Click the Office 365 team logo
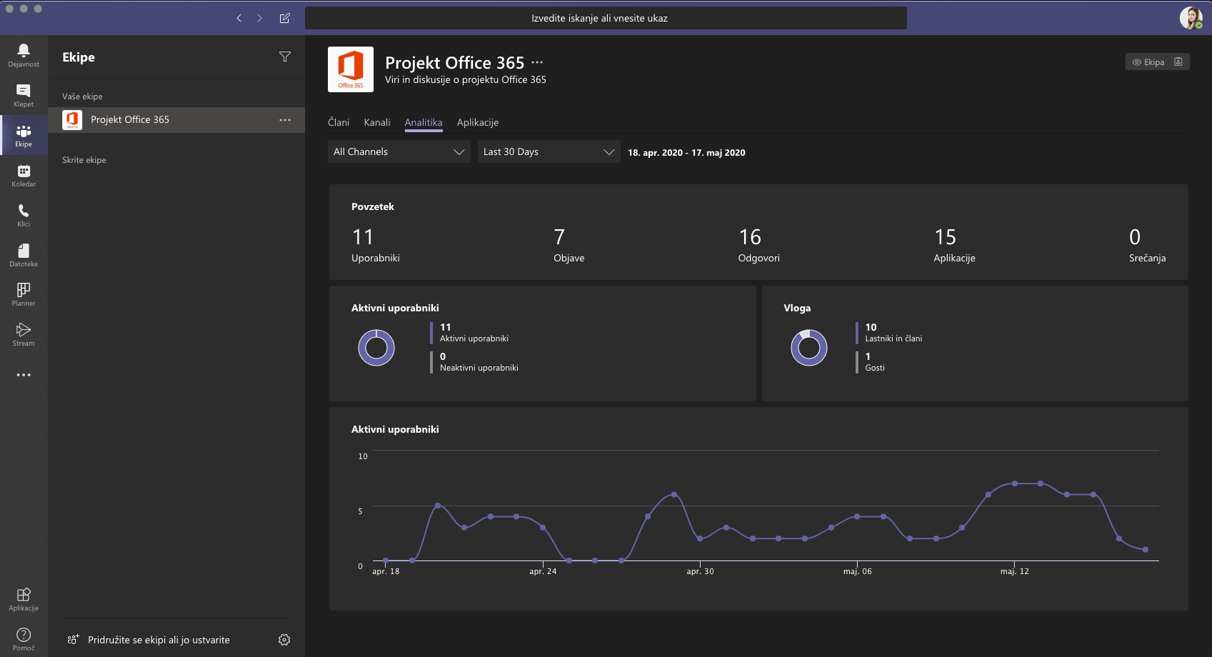The width and height of the screenshot is (1212, 657). coord(351,69)
